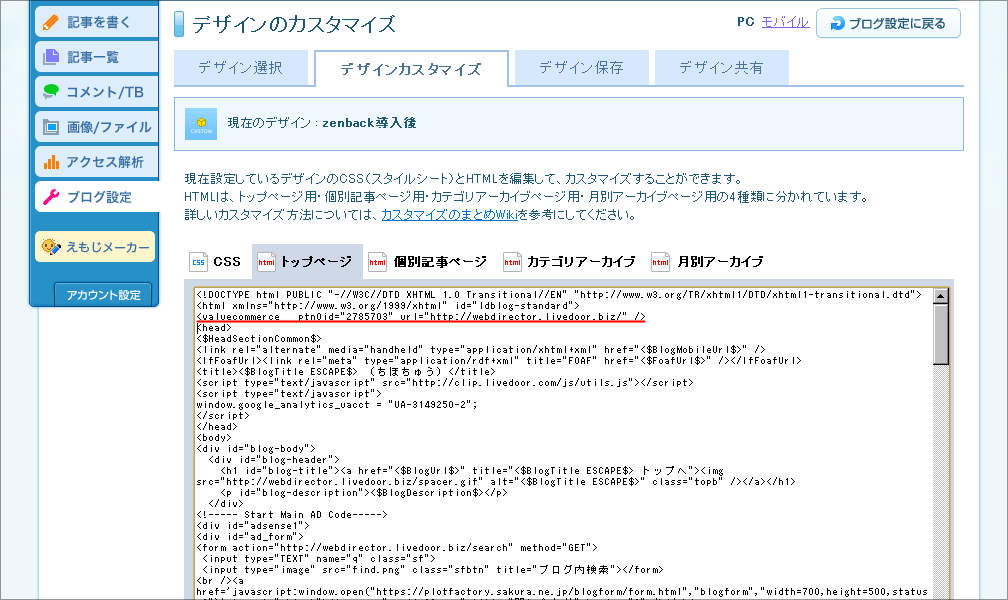Click the smiley icon for えもじメーカー
This screenshot has height=600, width=1008.
pyautogui.click(x=51, y=246)
